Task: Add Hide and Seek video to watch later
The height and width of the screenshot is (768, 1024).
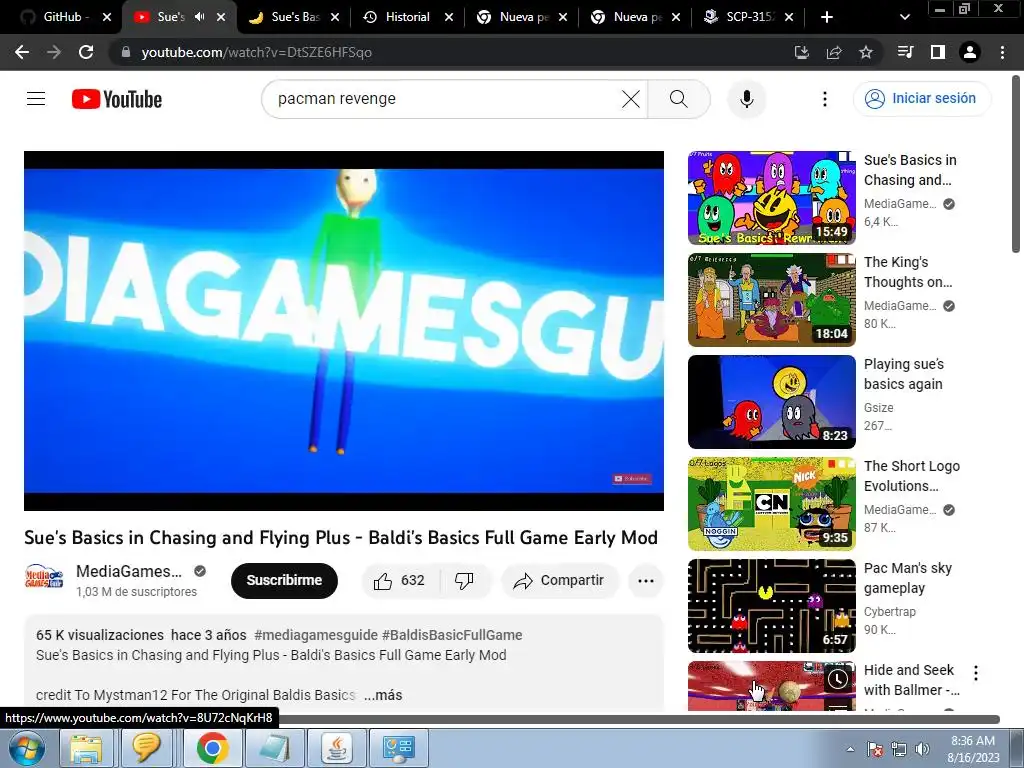Action: tap(838, 680)
